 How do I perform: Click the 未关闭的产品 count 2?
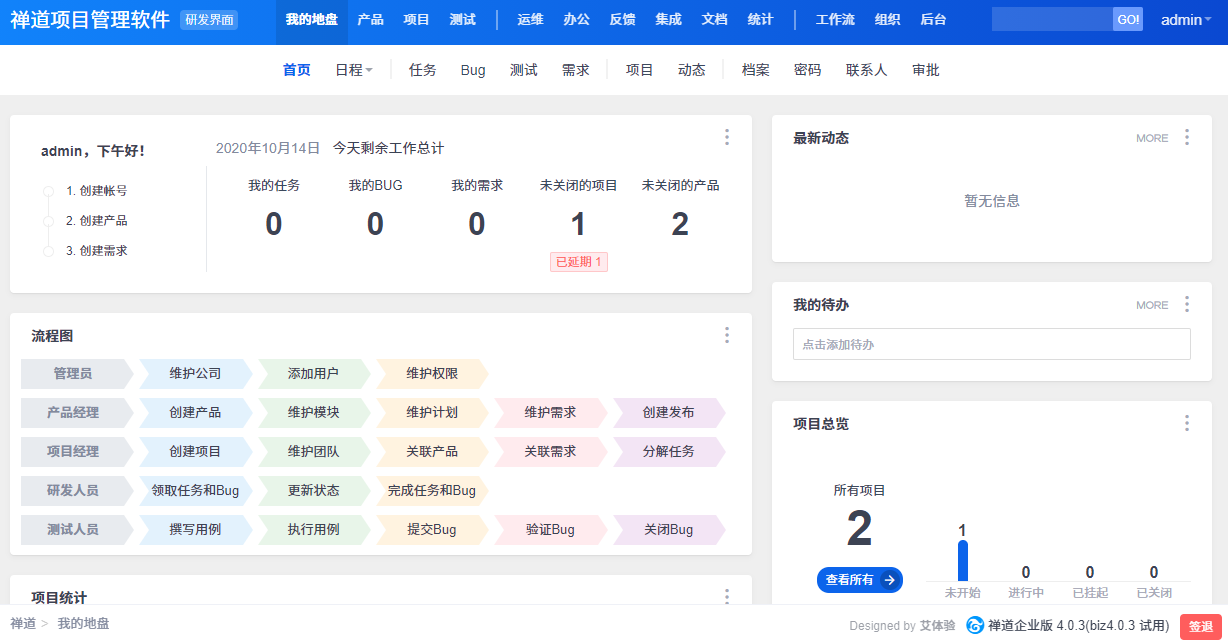click(680, 225)
